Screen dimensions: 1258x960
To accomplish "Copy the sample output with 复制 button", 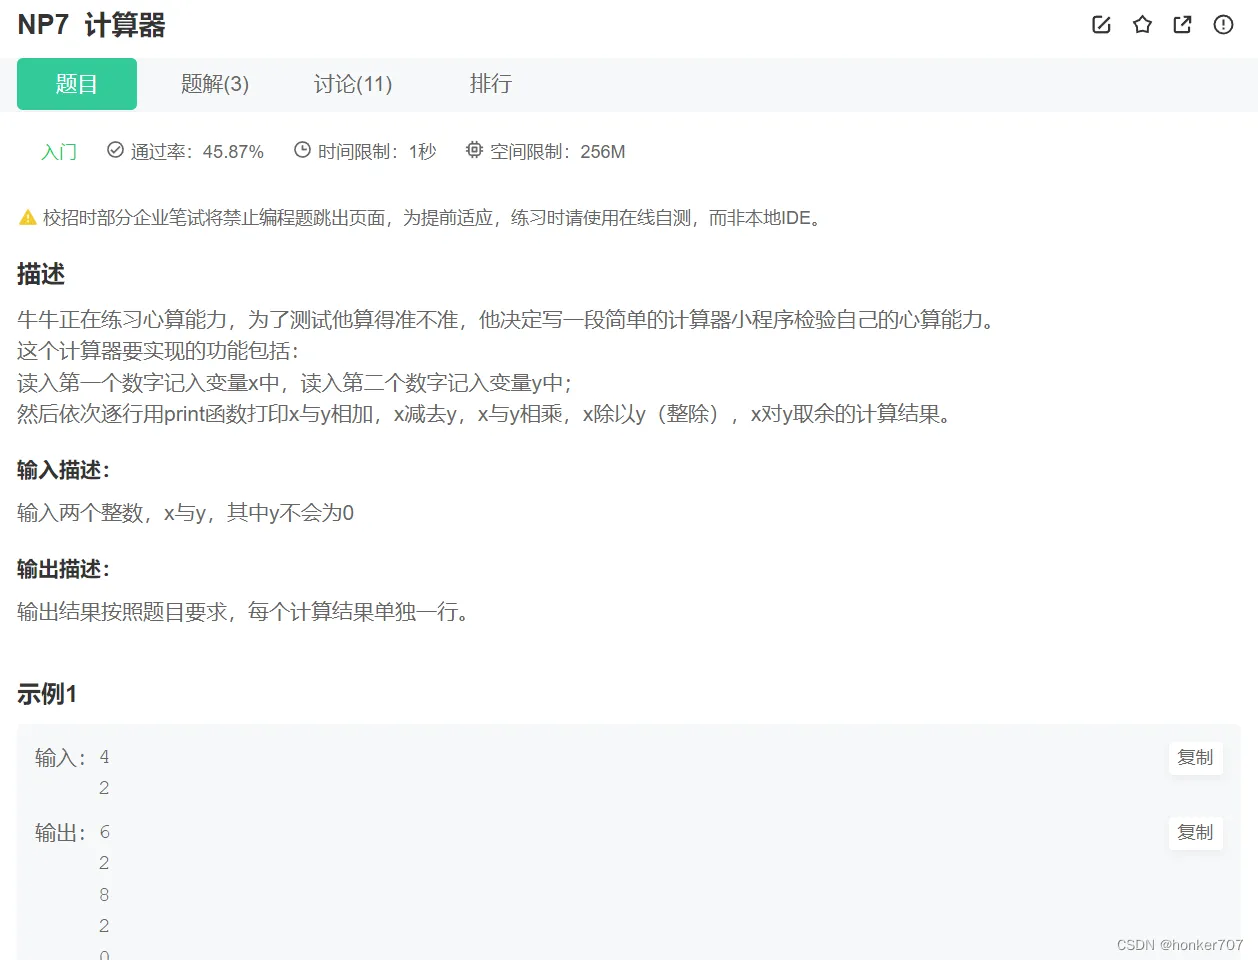I will [1195, 832].
